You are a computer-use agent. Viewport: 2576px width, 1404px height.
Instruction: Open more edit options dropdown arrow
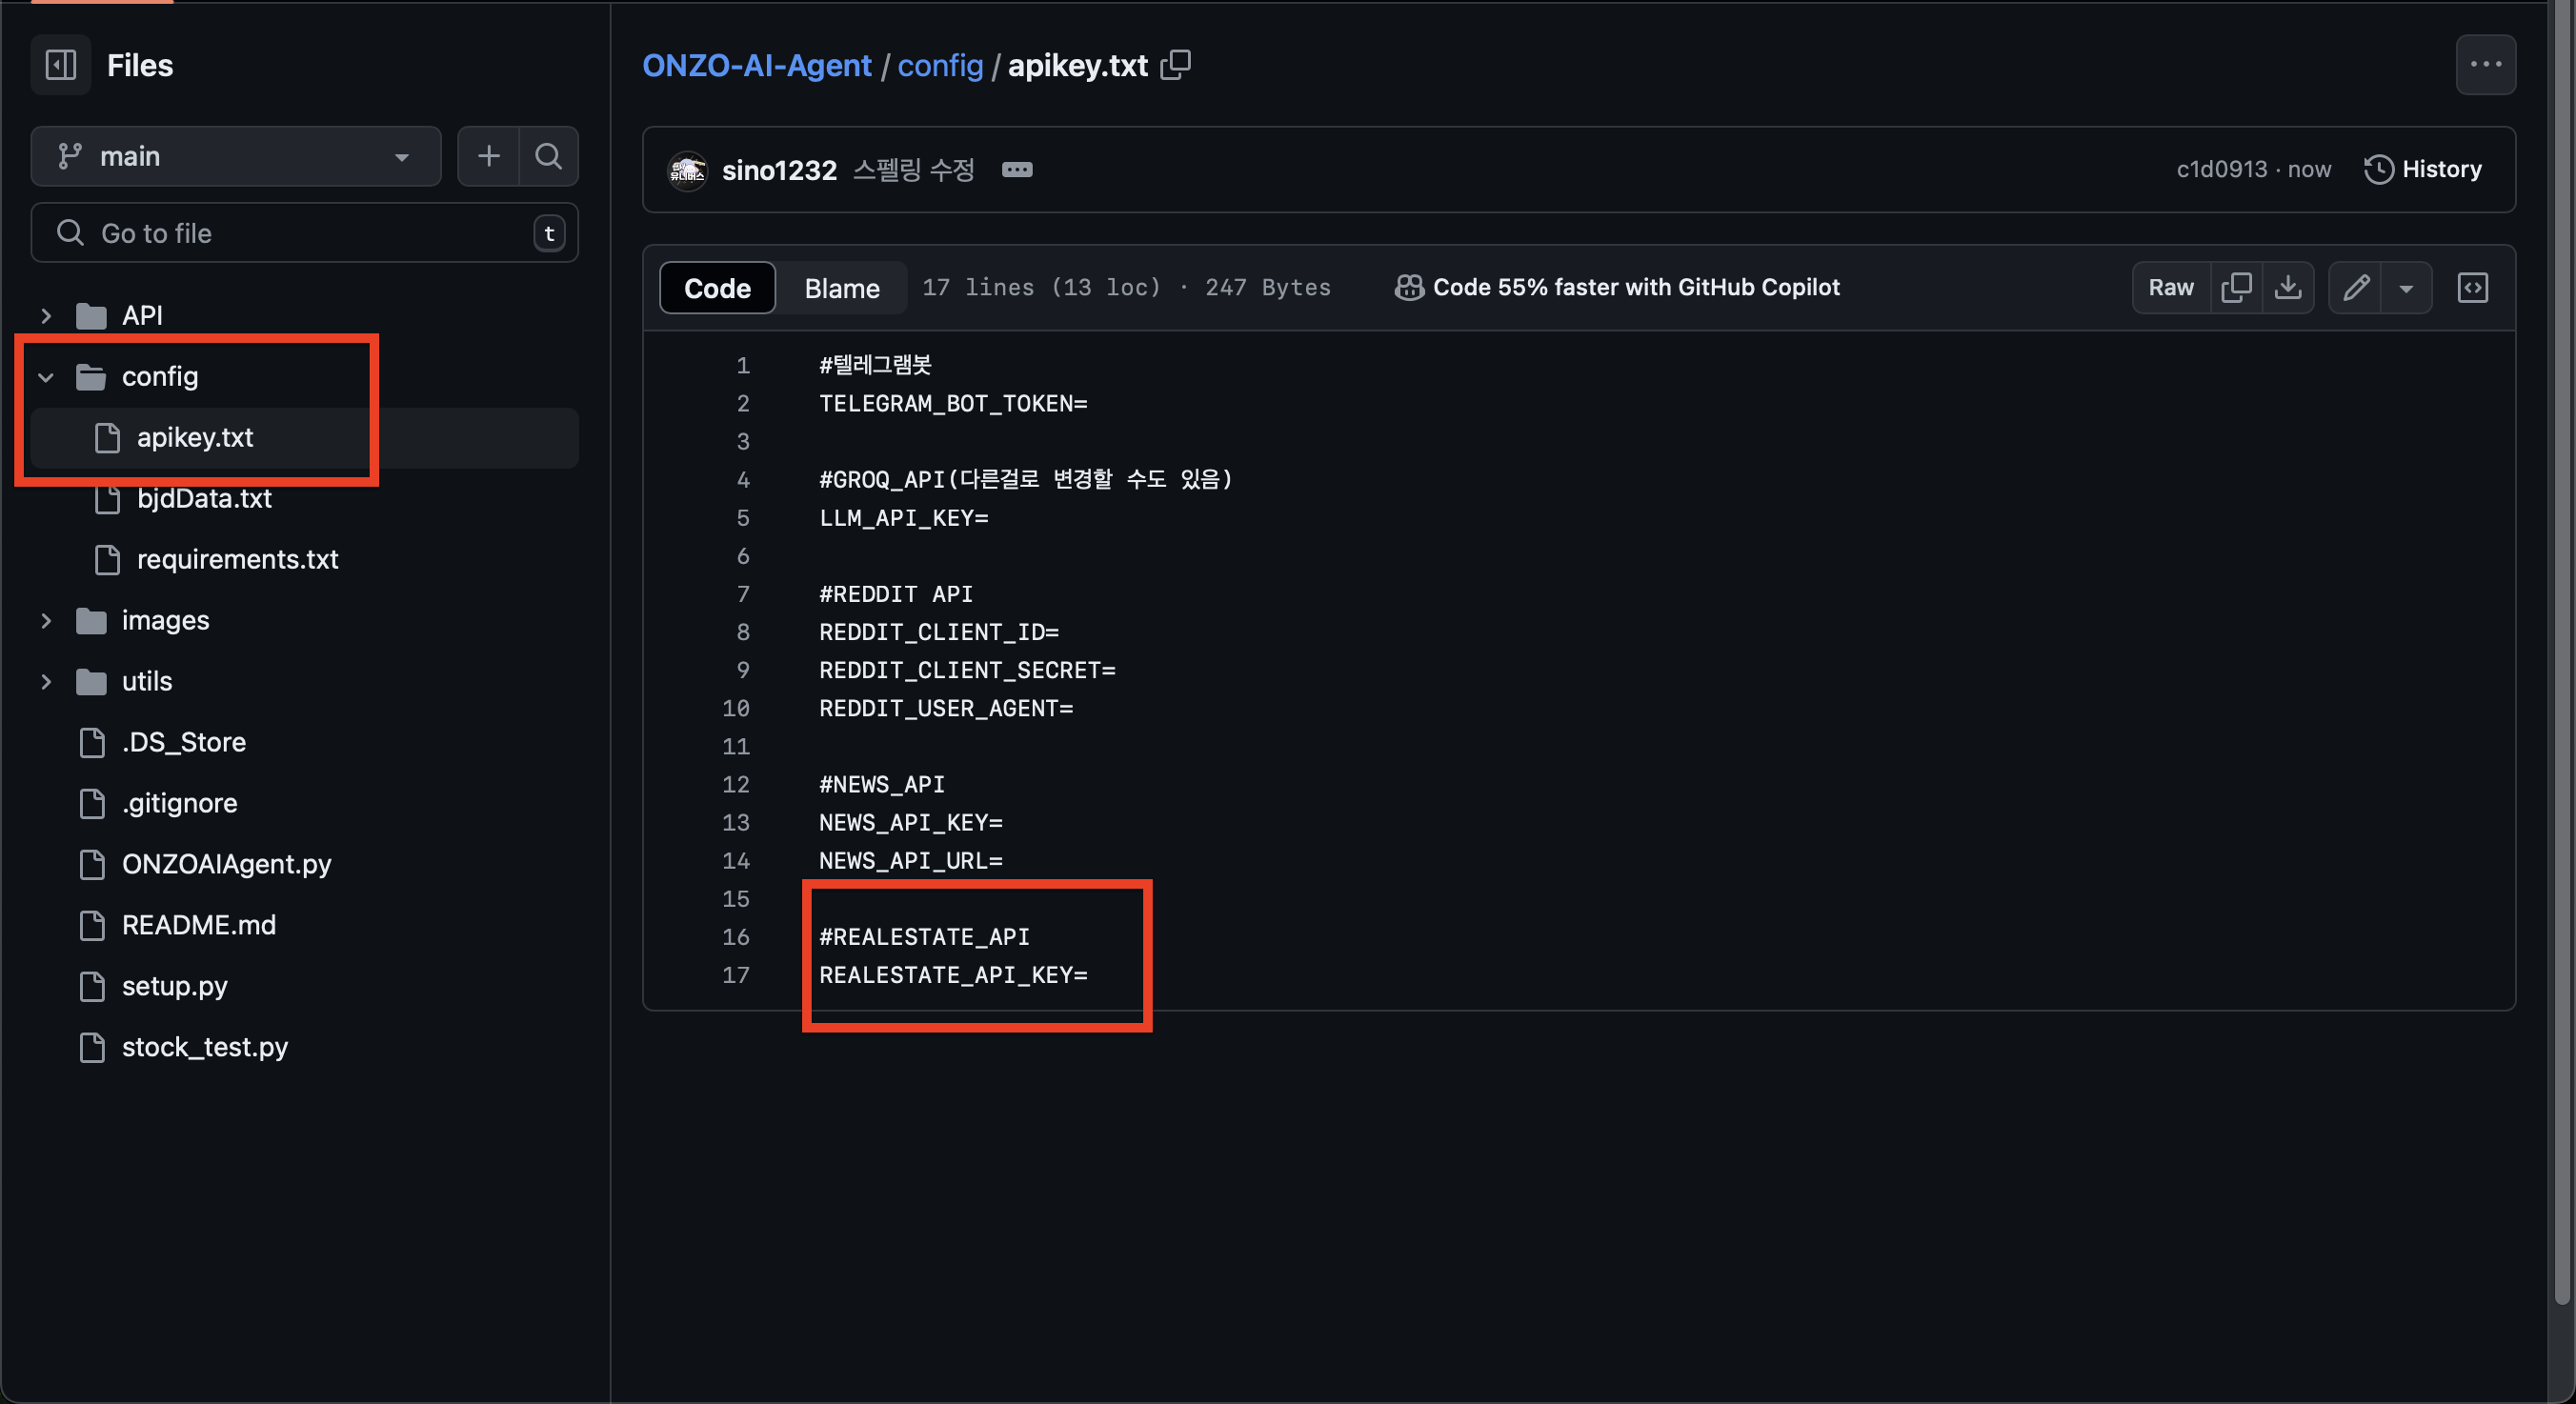tap(2407, 288)
